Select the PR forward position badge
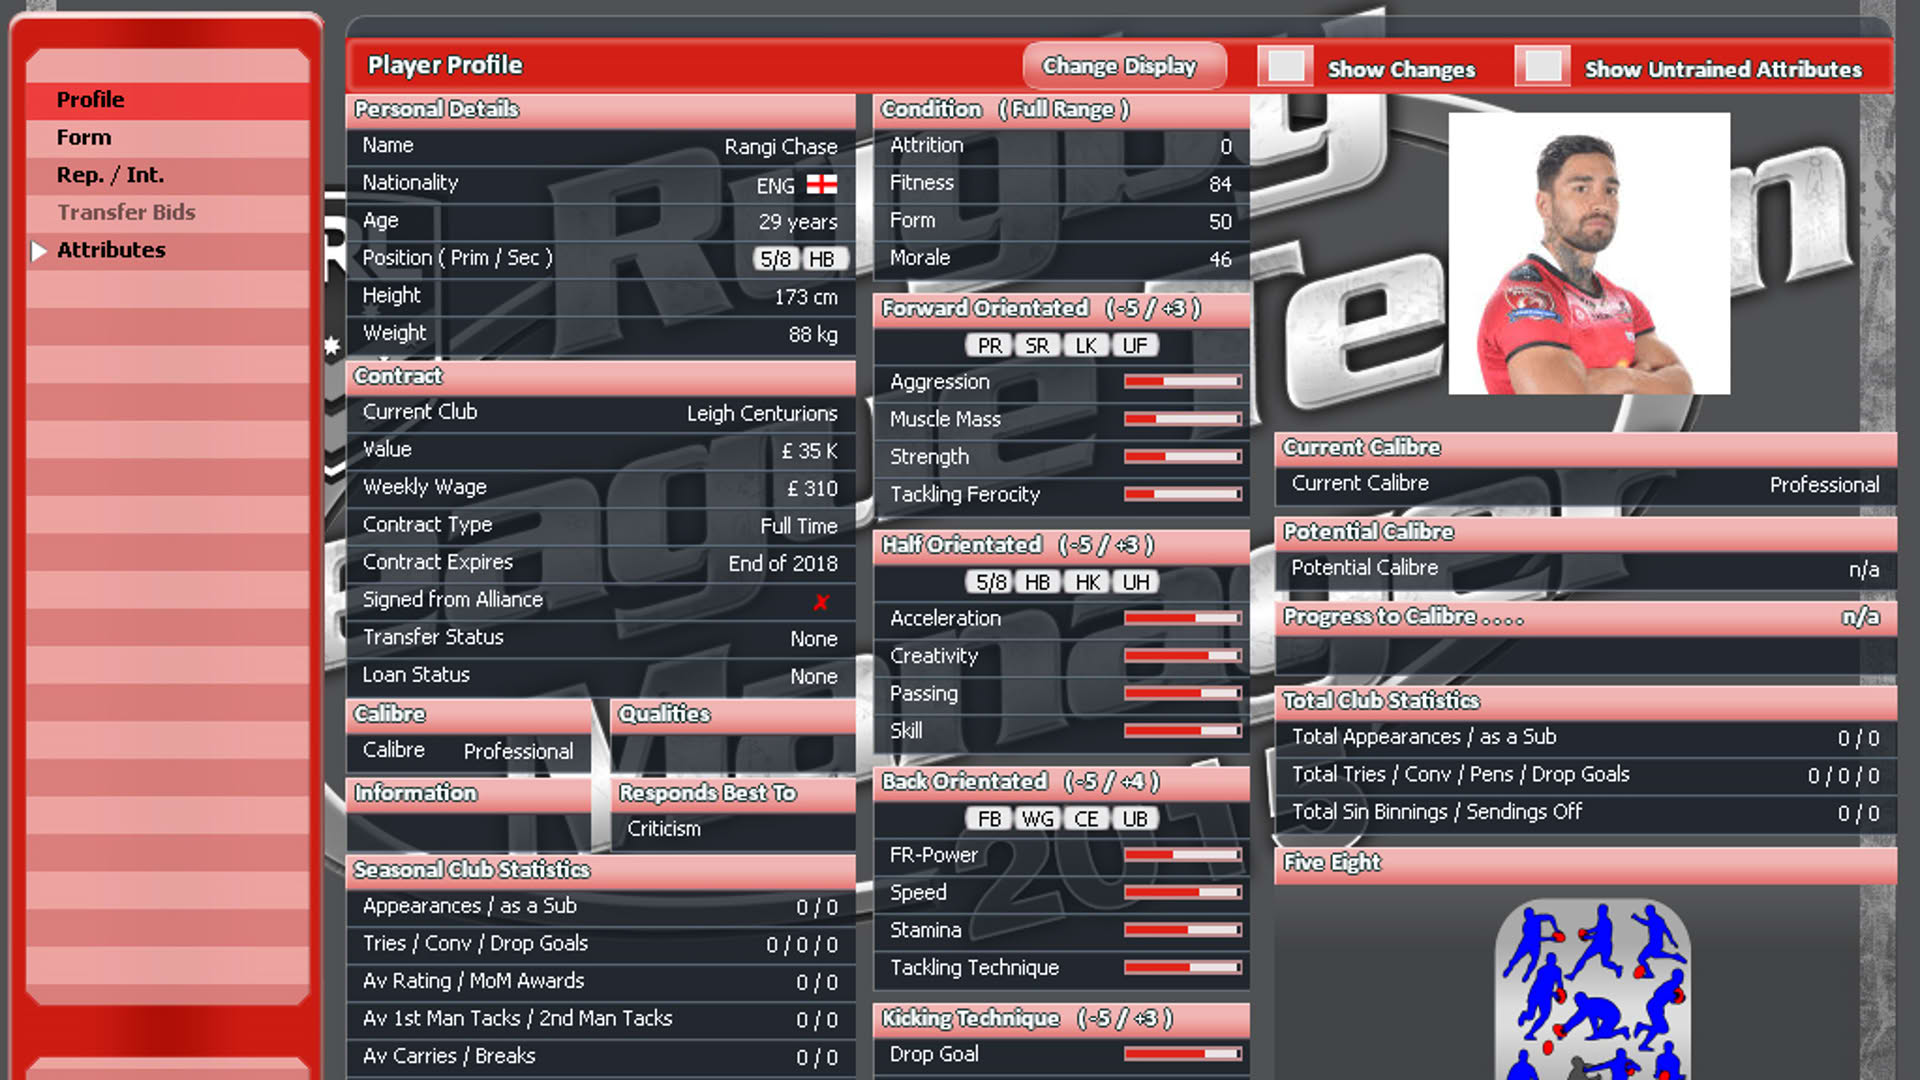Viewport: 1920px width, 1080px height. click(989, 346)
